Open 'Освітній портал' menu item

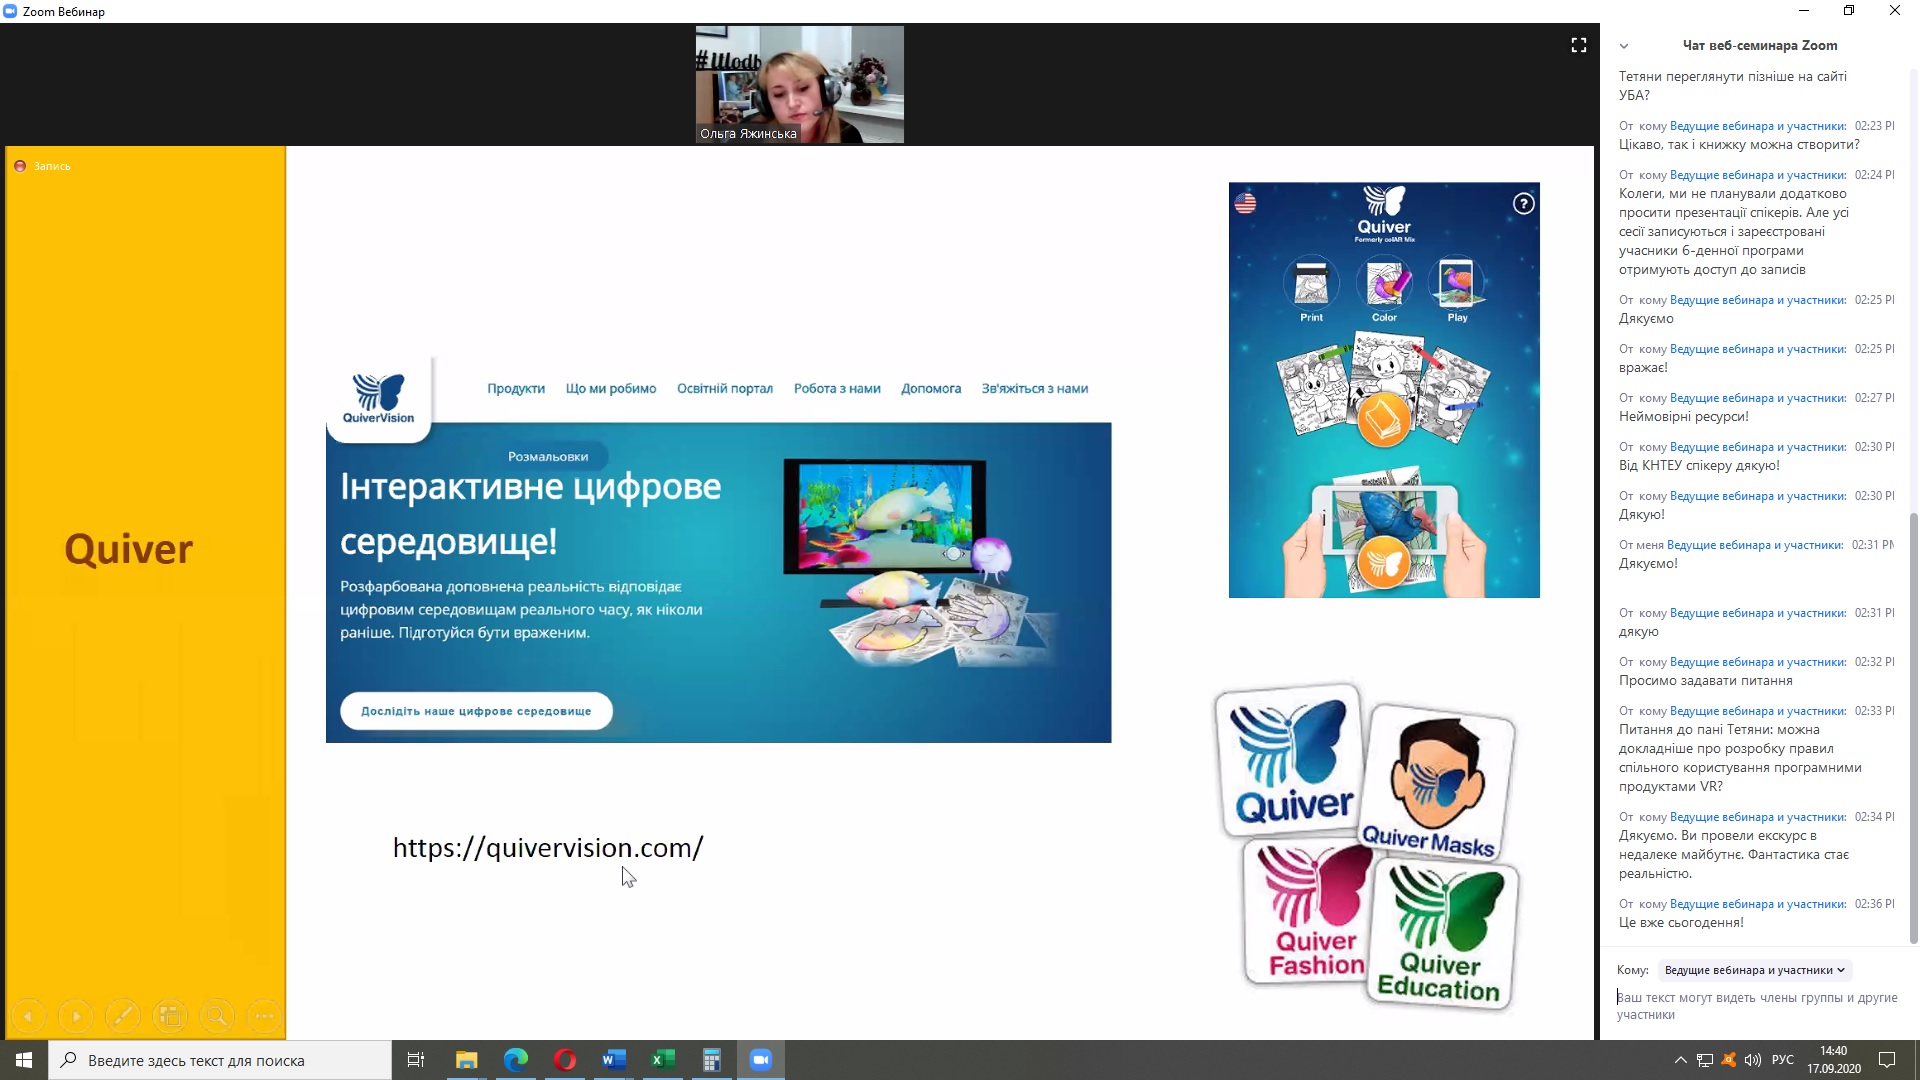[725, 389]
